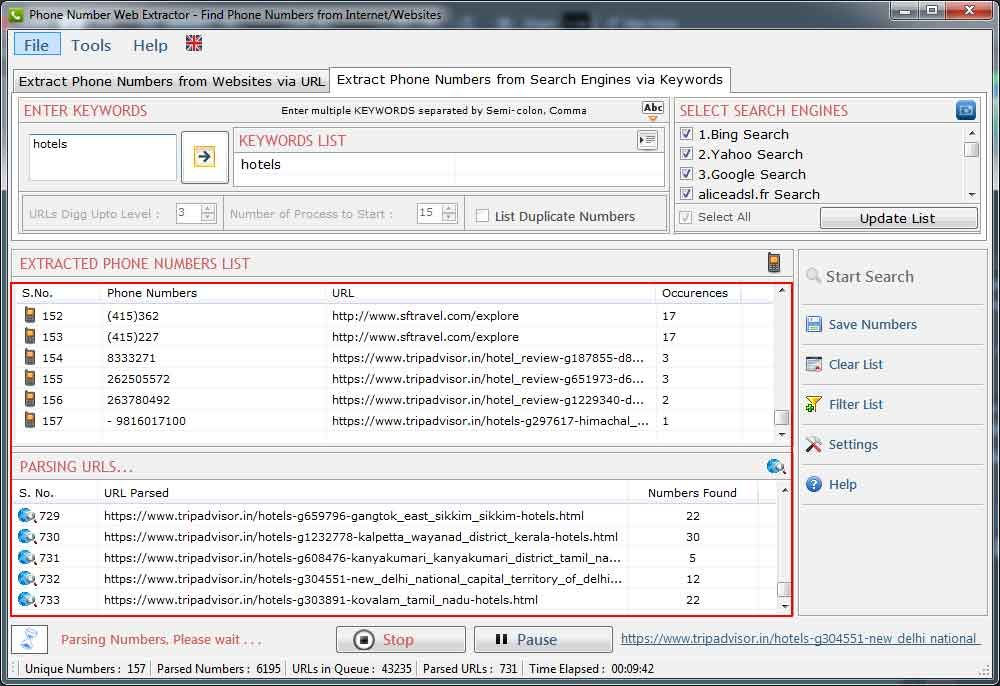
Task: Click the search engines list scrollbar thumb
Action: 971,150
